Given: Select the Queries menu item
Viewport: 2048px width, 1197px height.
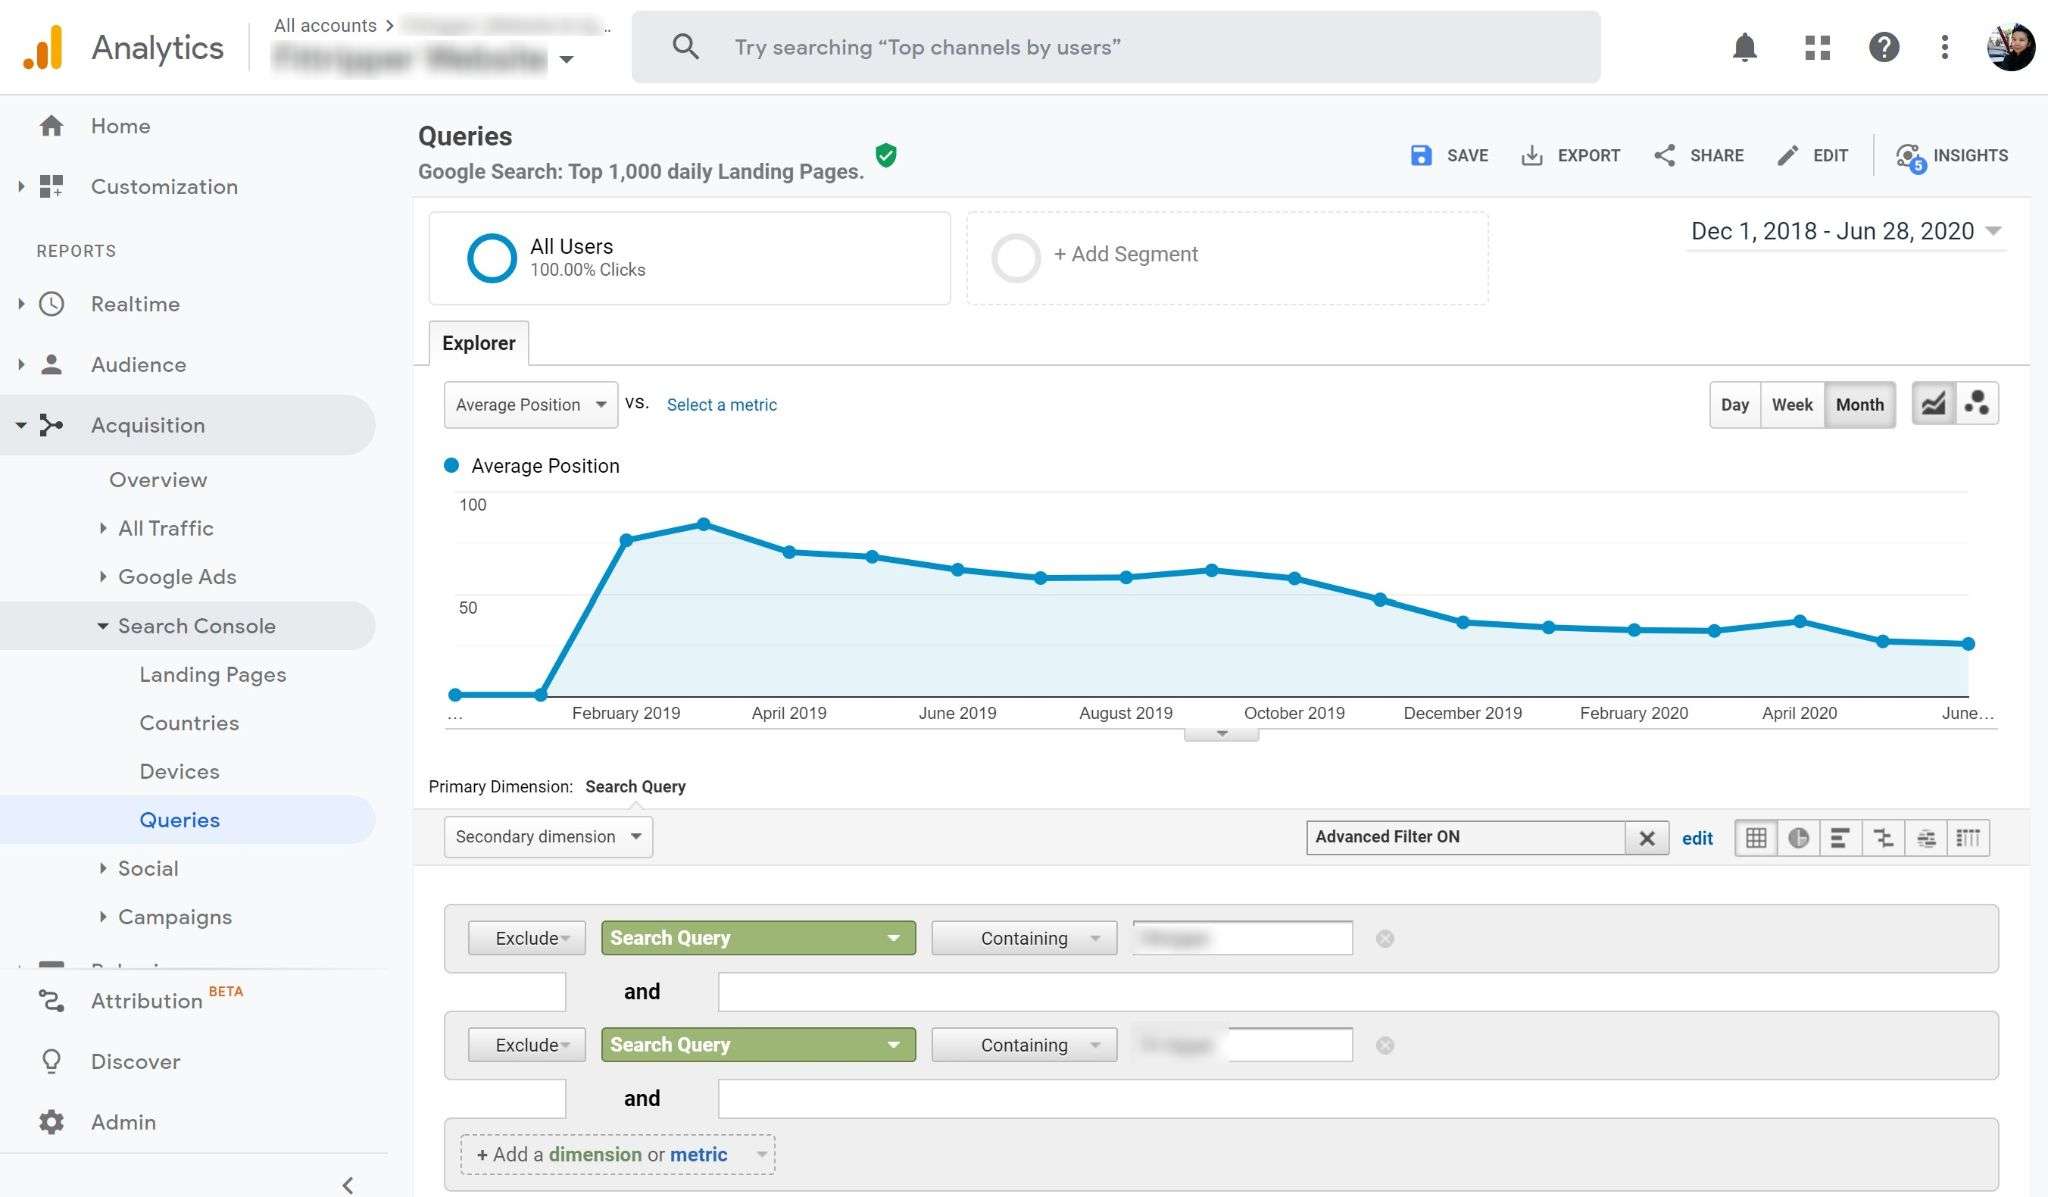Looking at the screenshot, I should coord(178,818).
